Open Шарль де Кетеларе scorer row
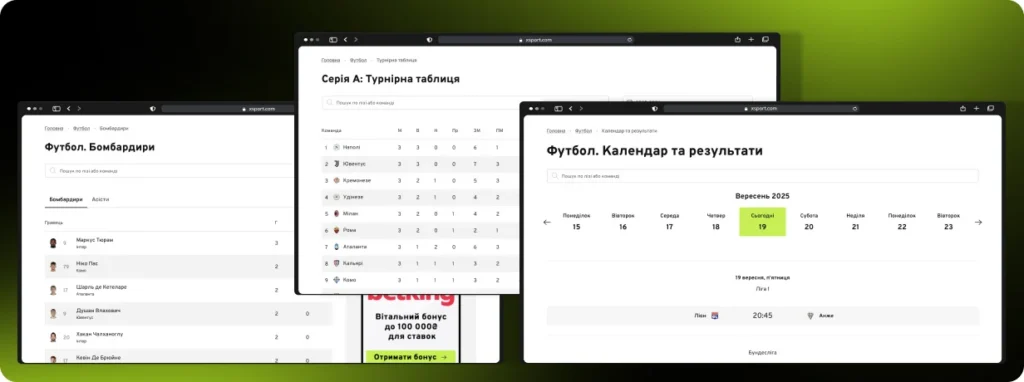The image size is (1024, 382). pyautogui.click(x=170, y=290)
